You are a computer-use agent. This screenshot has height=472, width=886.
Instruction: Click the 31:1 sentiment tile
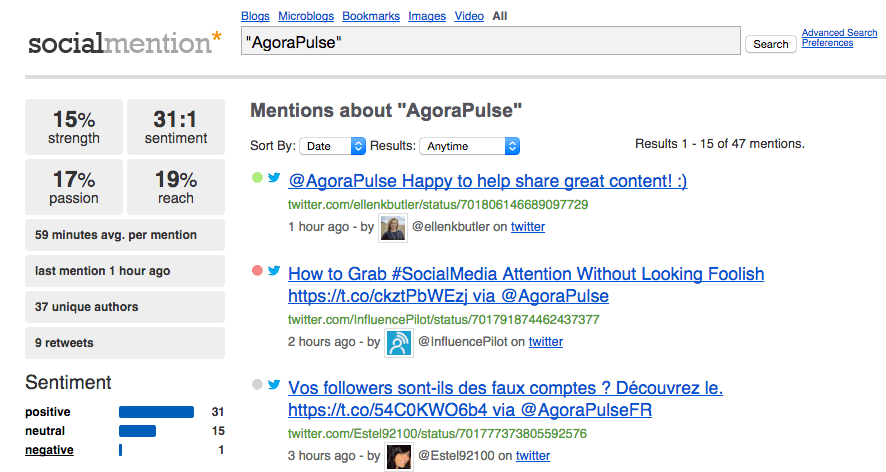pyautogui.click(x=176, y=127)
